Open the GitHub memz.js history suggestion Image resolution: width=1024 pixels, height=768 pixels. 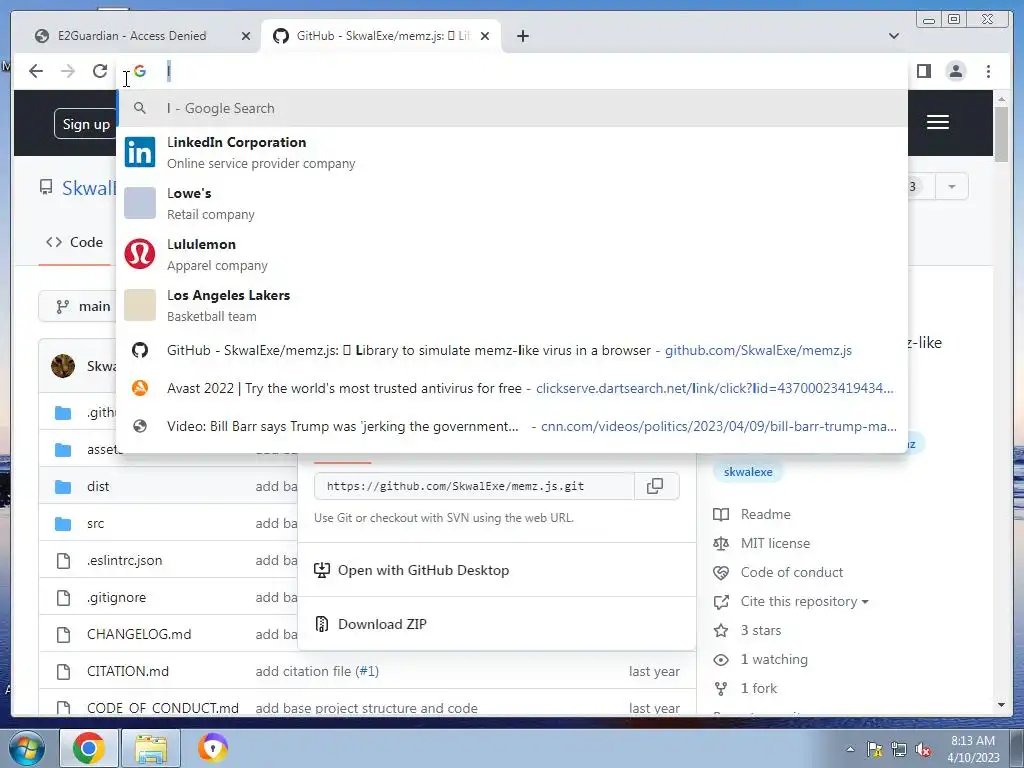pyautogui.click(x=513, y=350)
